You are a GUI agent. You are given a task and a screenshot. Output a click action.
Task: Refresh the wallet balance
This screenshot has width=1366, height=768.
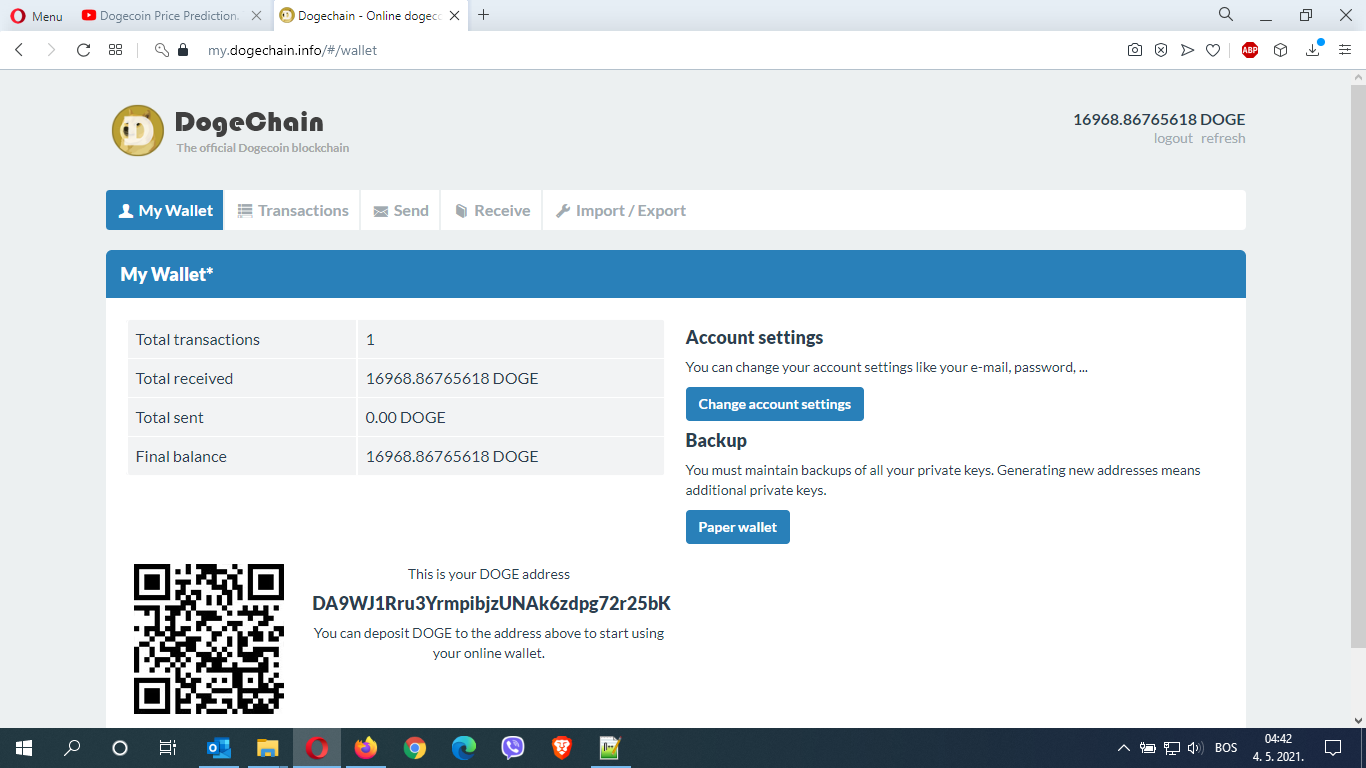click(1223, 139)
